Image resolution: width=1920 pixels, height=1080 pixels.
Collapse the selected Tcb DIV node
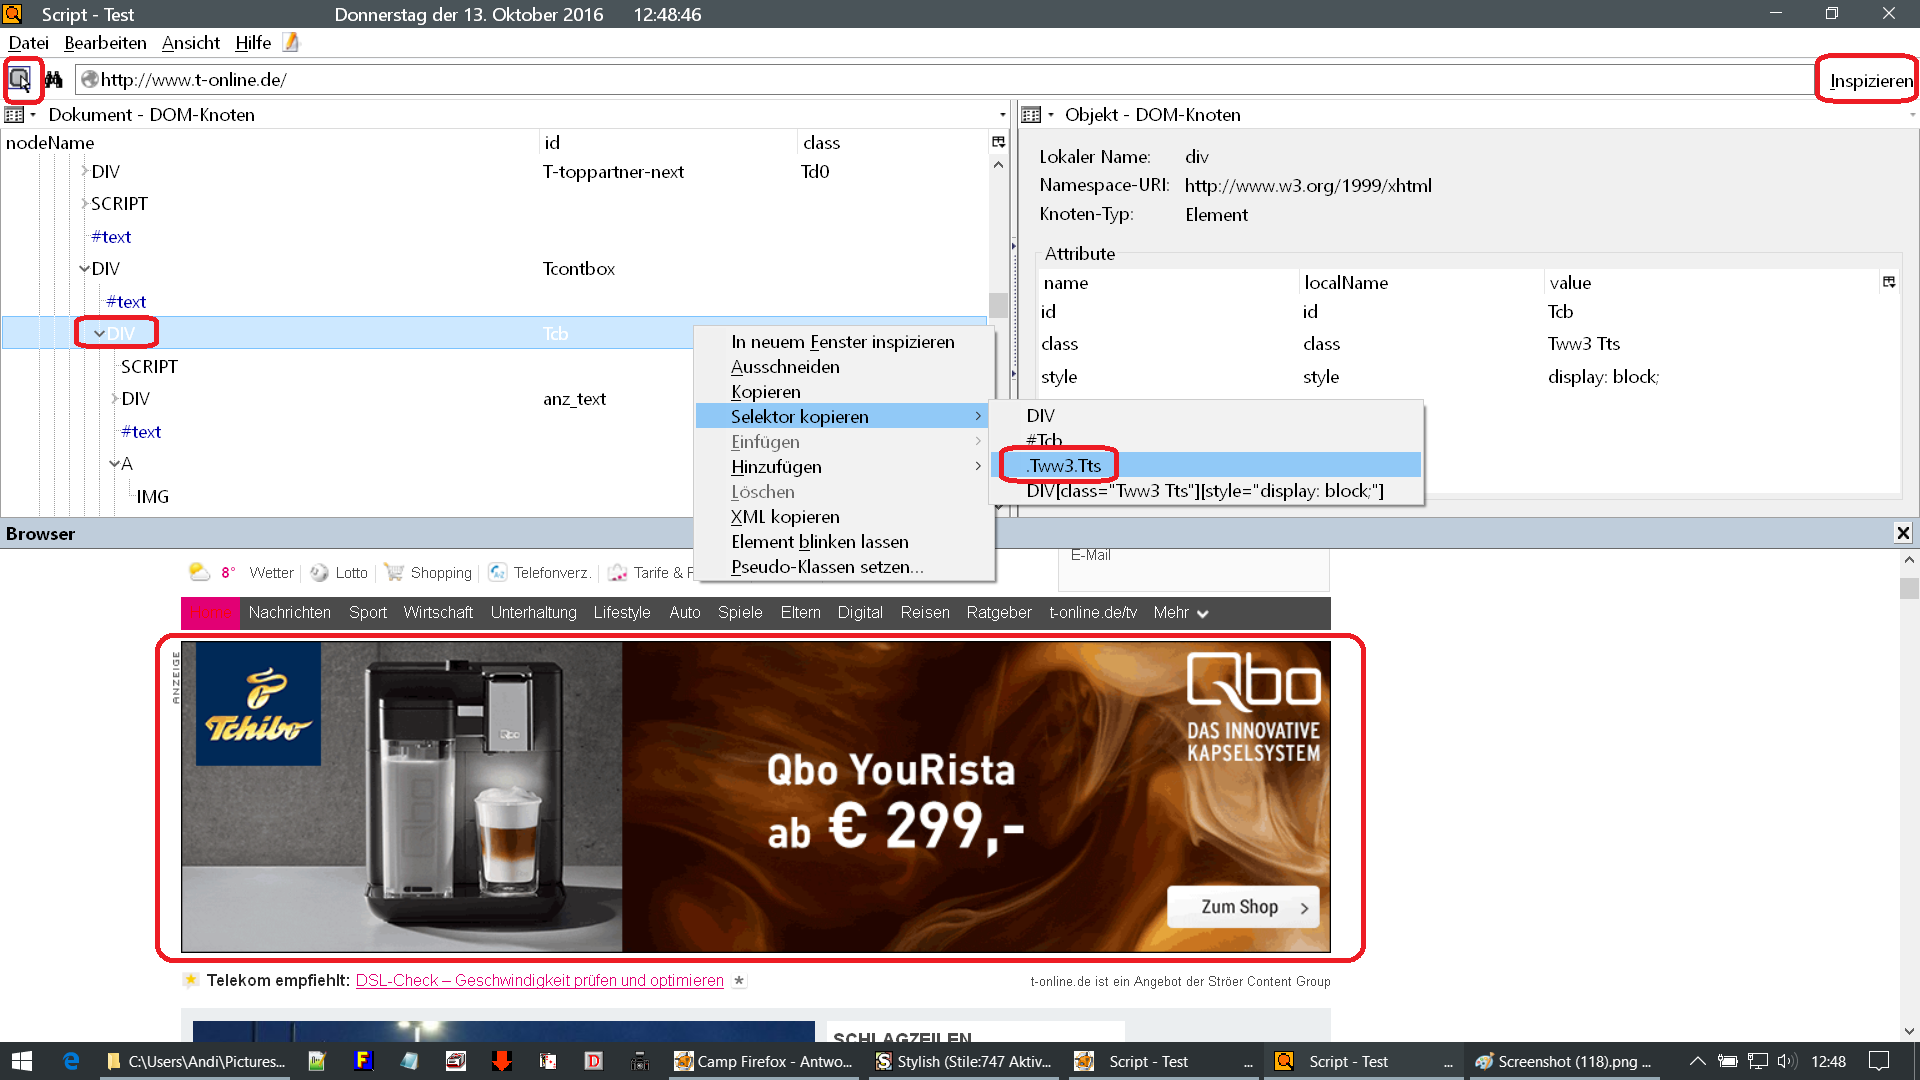point(99,334)
